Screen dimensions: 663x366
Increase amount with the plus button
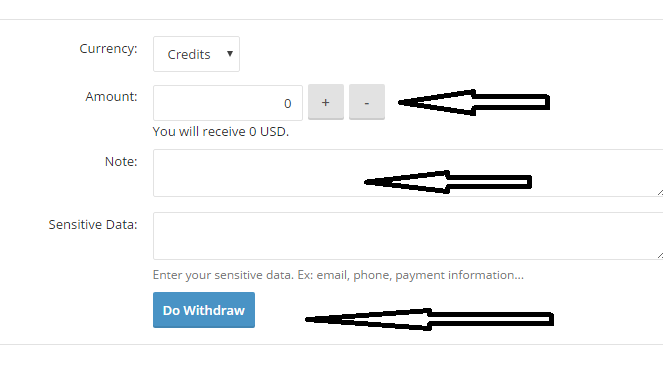tap(326, 102)
